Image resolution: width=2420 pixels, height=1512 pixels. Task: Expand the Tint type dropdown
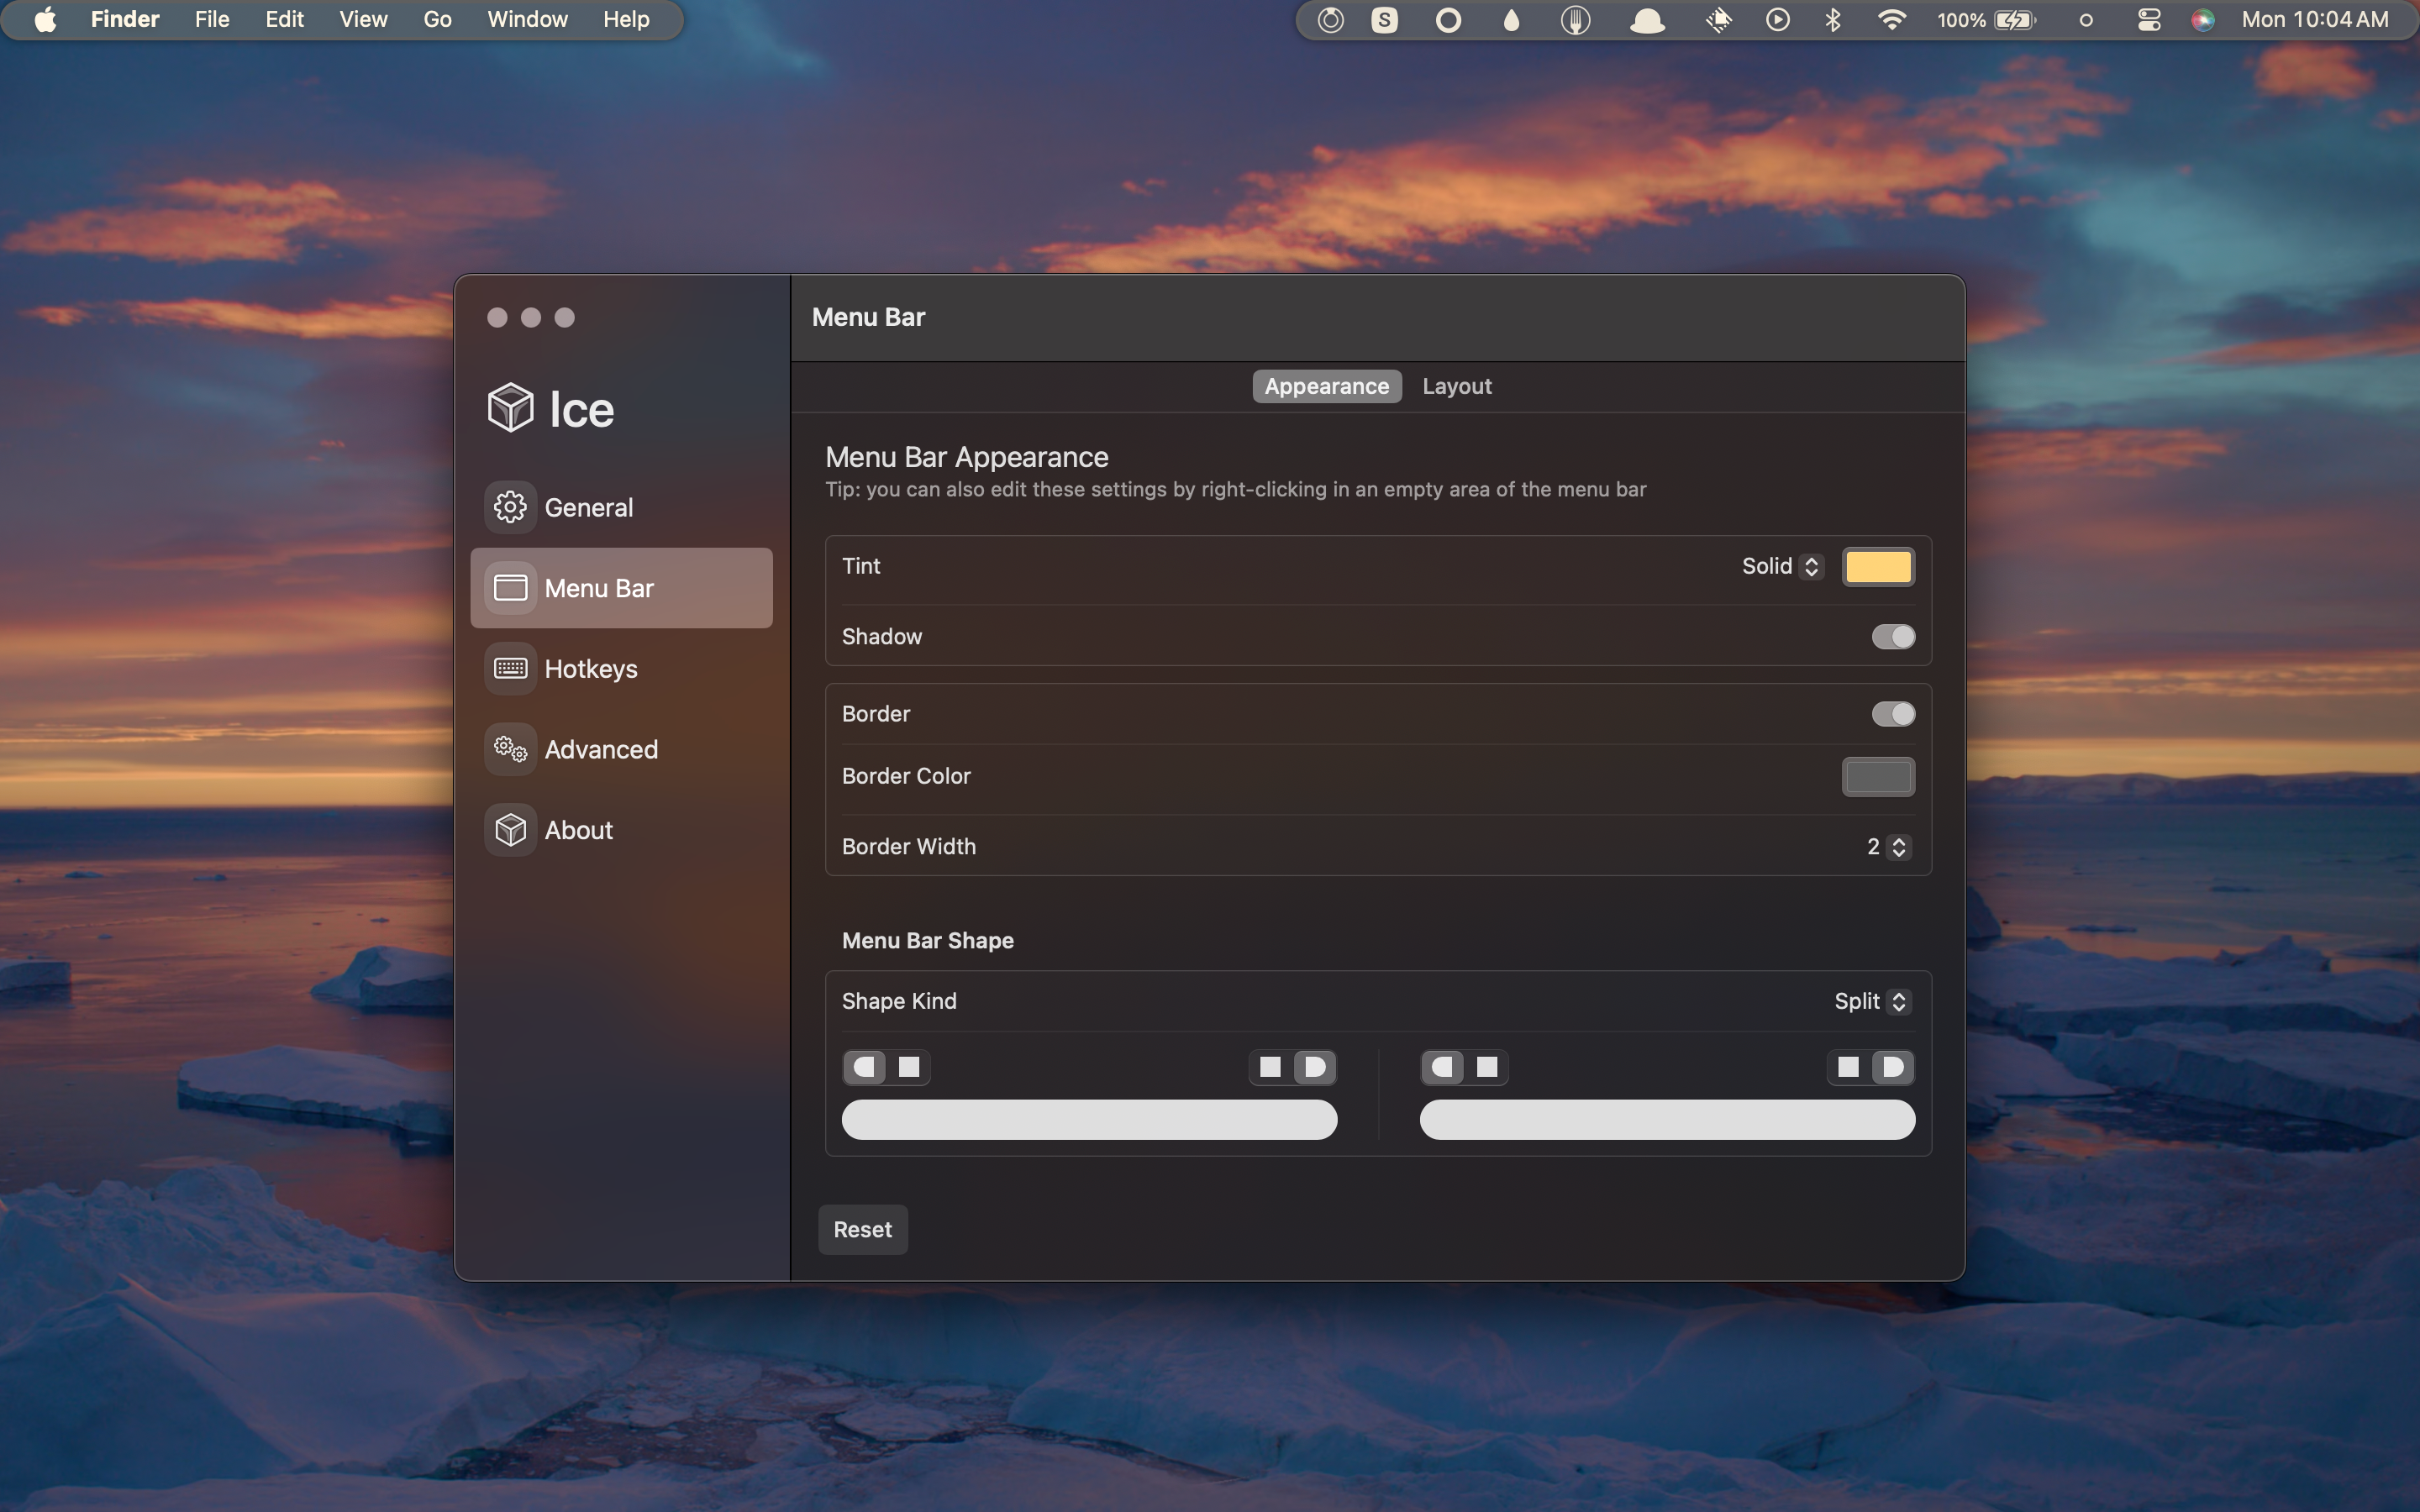click(x=1779, y=566)
